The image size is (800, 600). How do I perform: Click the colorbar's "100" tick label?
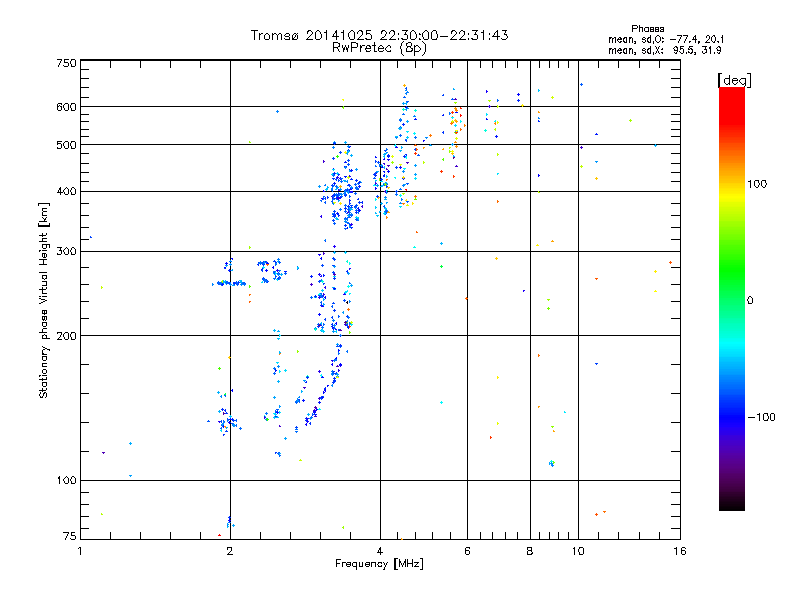[x=757, y=184]
